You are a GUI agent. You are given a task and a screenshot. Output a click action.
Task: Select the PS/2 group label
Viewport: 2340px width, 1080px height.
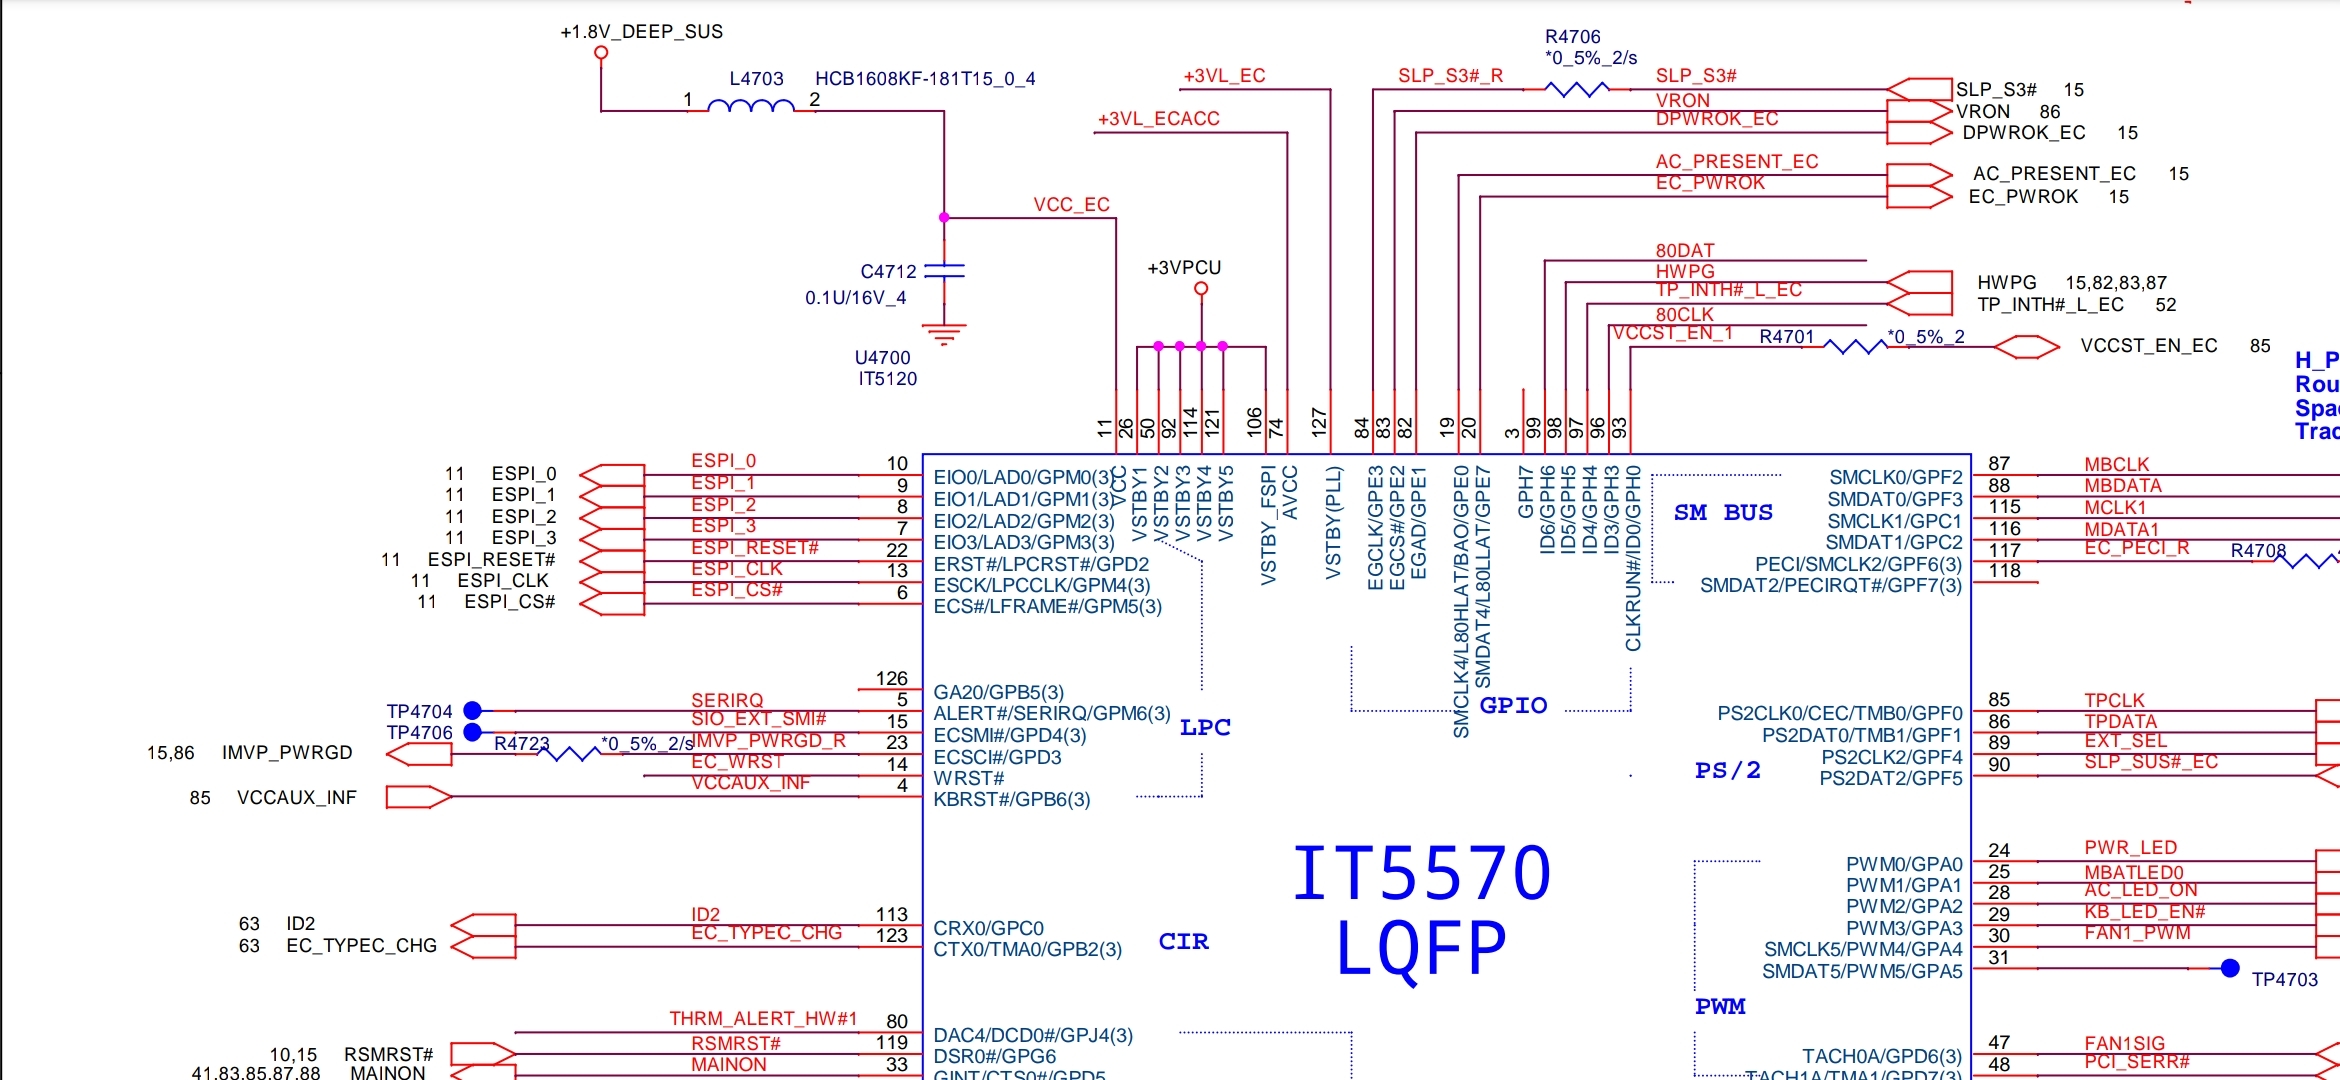tap(1727, 770)
